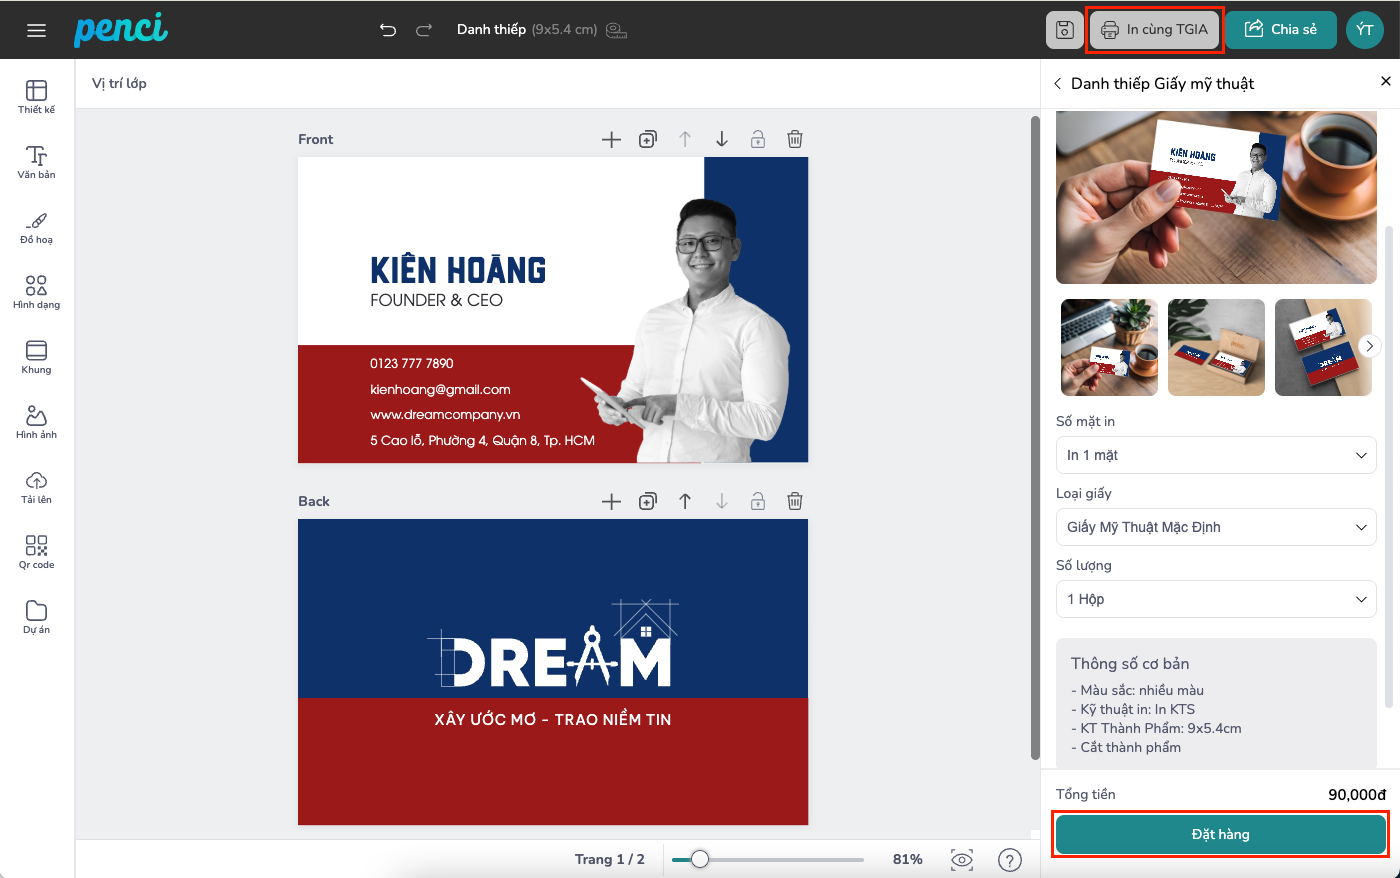Screen dimensions: 1400x878
Task: Open the Văn bản text tool
Action: tap(36, 161)
